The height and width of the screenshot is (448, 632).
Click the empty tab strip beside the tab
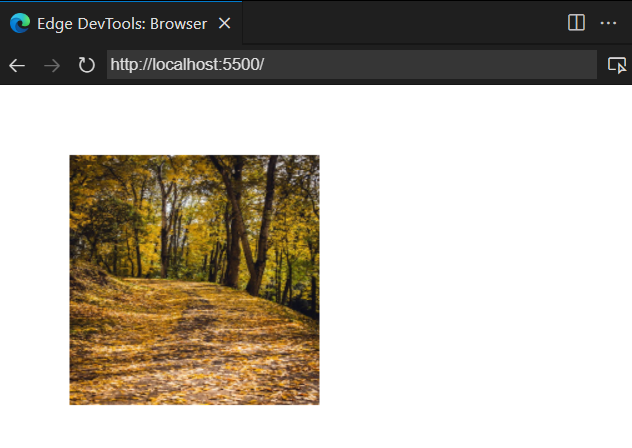pos(400,22)
